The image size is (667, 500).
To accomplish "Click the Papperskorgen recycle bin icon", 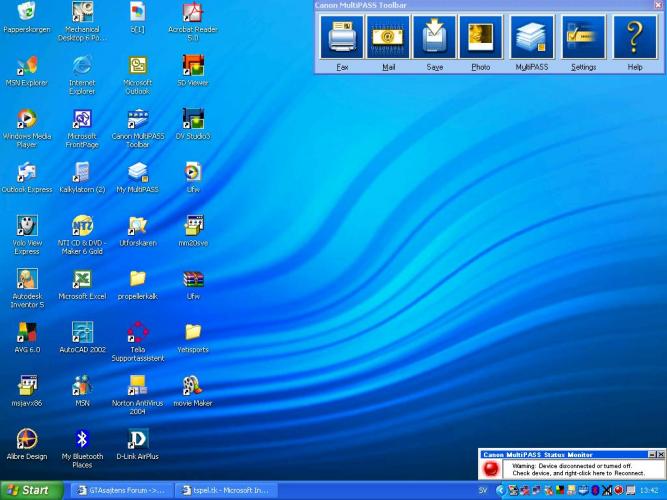I will coord(27,12).
